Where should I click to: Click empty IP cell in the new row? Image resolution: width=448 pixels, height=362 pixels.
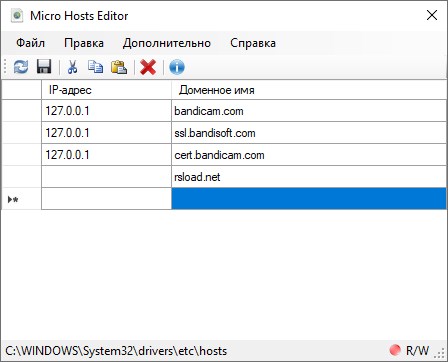coord(106,199)
